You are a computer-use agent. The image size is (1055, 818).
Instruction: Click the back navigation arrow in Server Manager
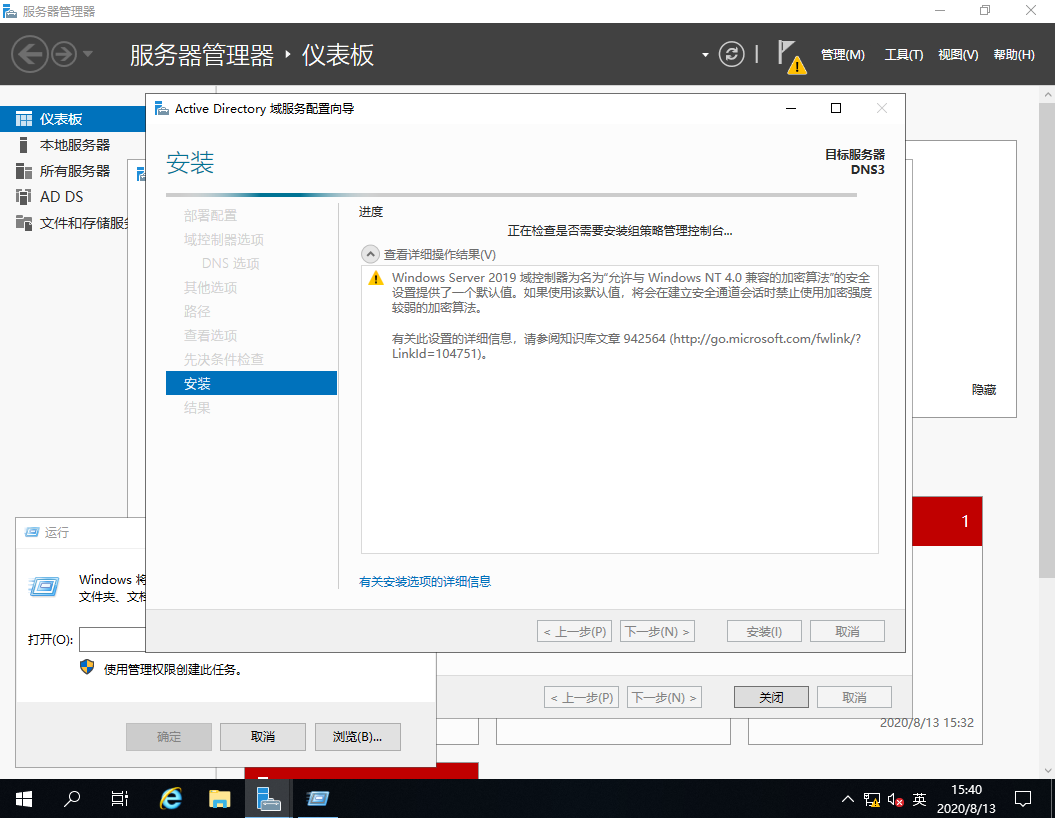point(30,54)
